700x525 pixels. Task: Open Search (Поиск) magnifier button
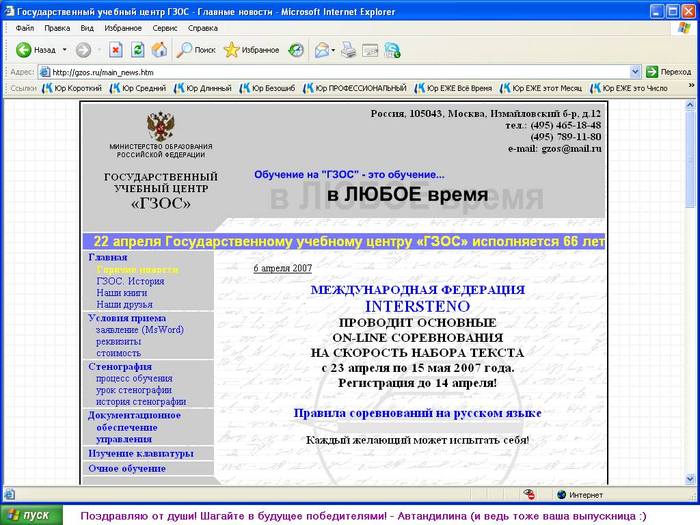tap(196, 50)
